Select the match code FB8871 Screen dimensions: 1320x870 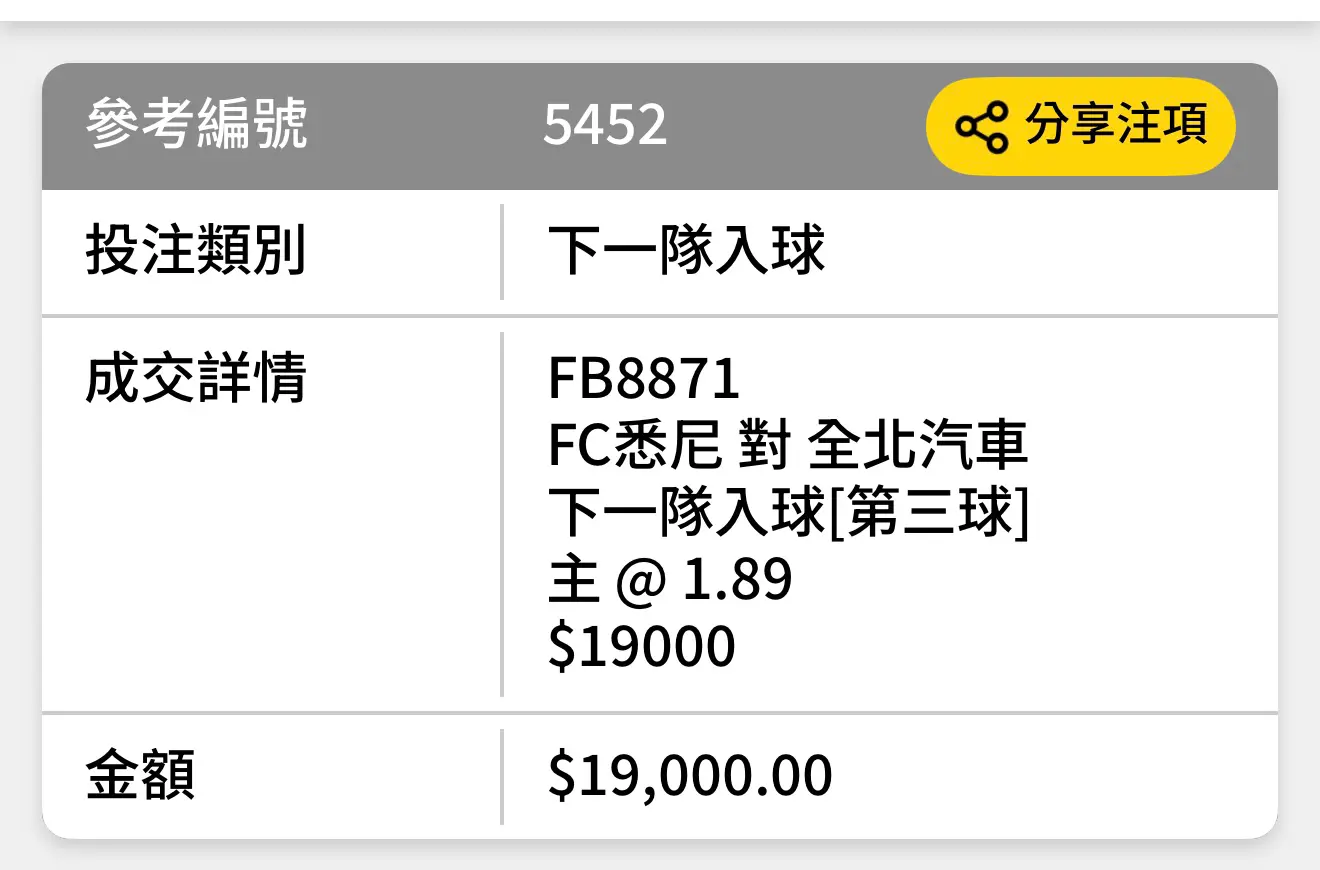[644, 380]
